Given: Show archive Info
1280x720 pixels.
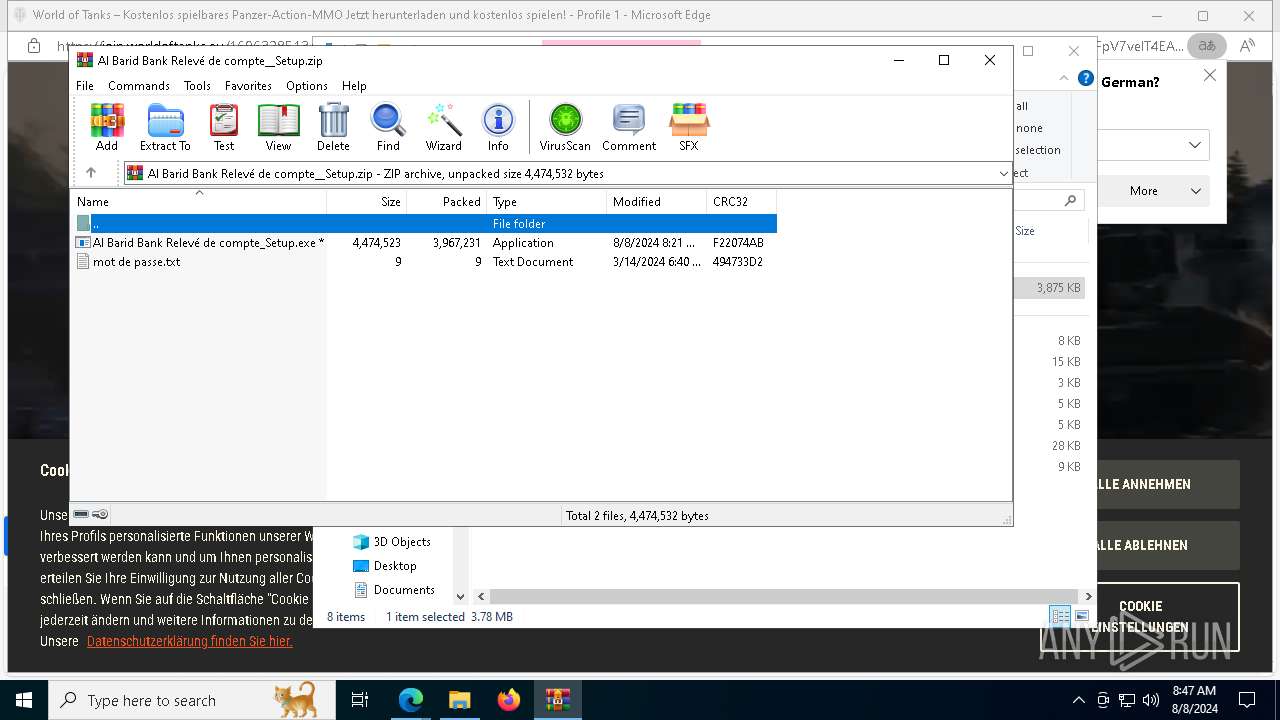Looking at the screenshot, I should point(498,128).
